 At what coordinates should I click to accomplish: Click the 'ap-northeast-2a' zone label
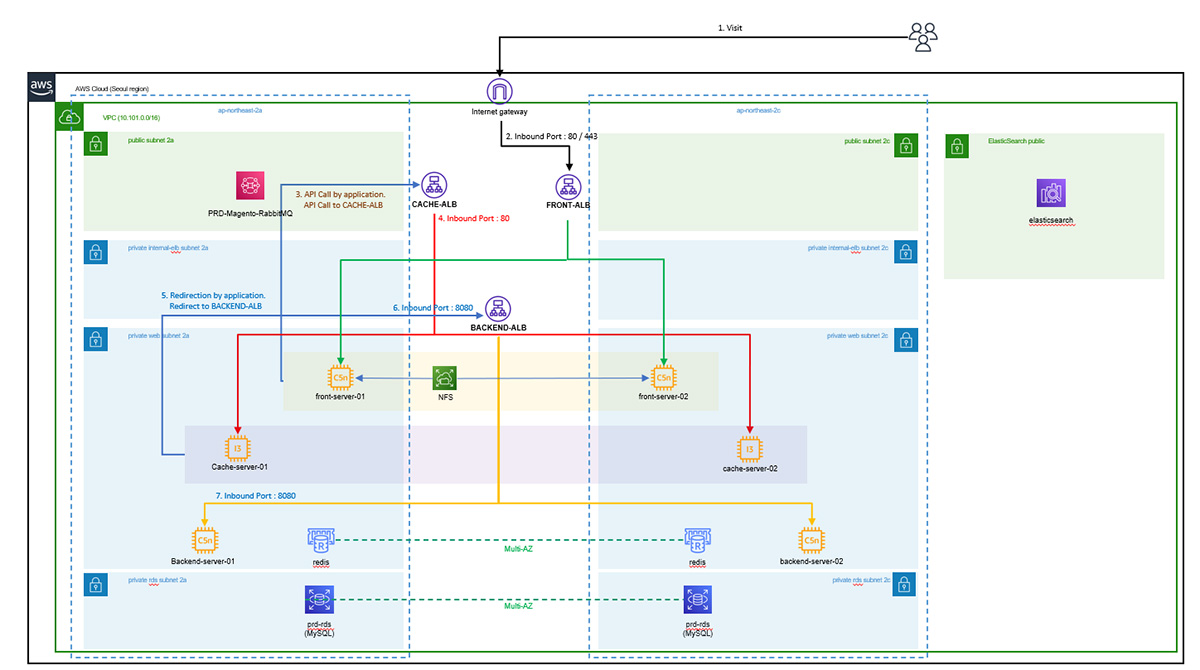click(x=239, y=111)
